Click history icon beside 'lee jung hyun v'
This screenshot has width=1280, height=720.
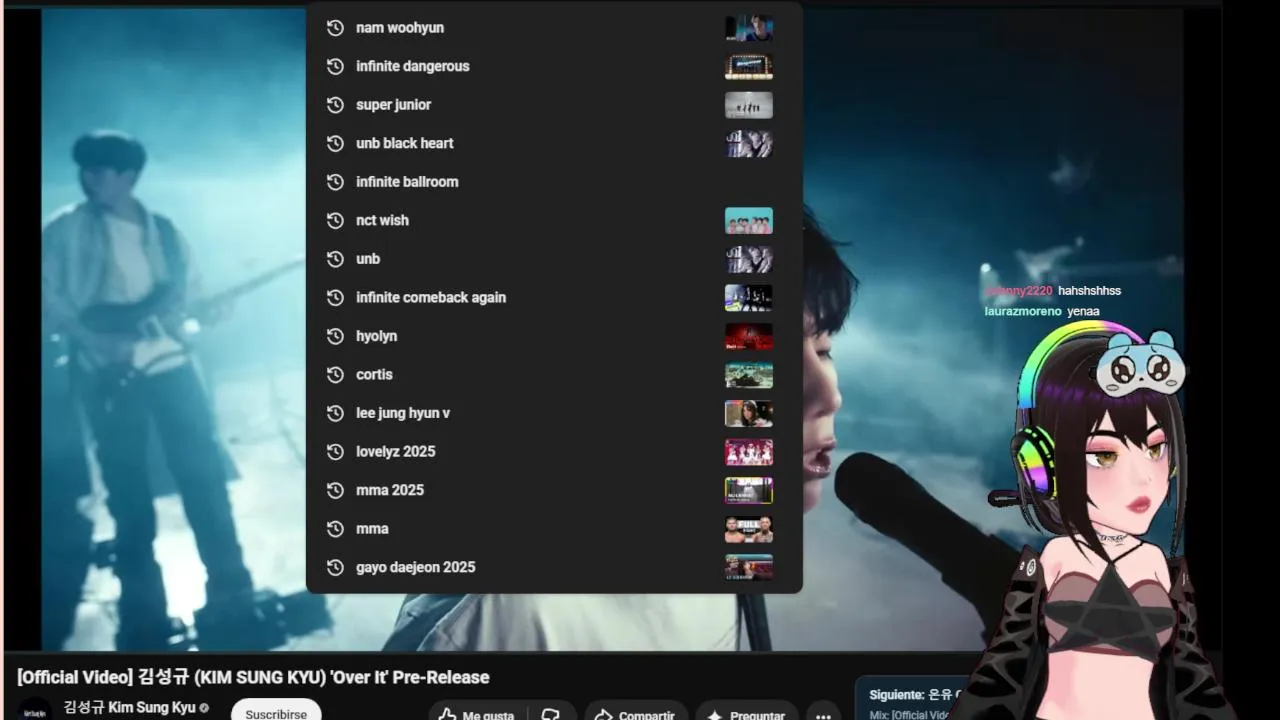pyautogui.click(x=335, y=413)
